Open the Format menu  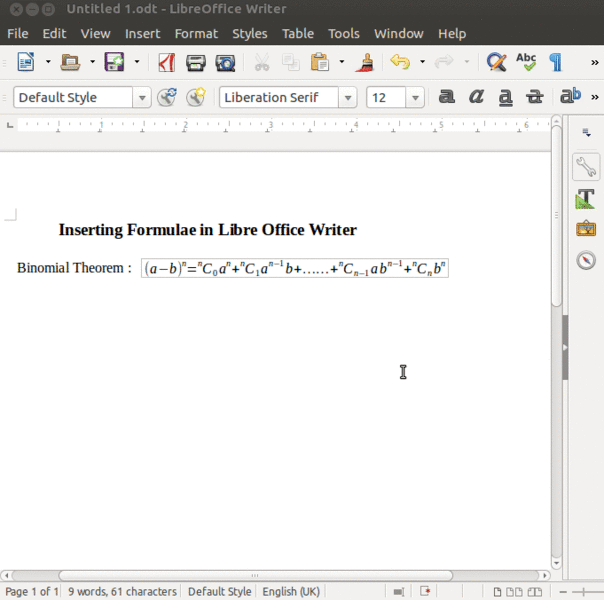coord(196,34)
